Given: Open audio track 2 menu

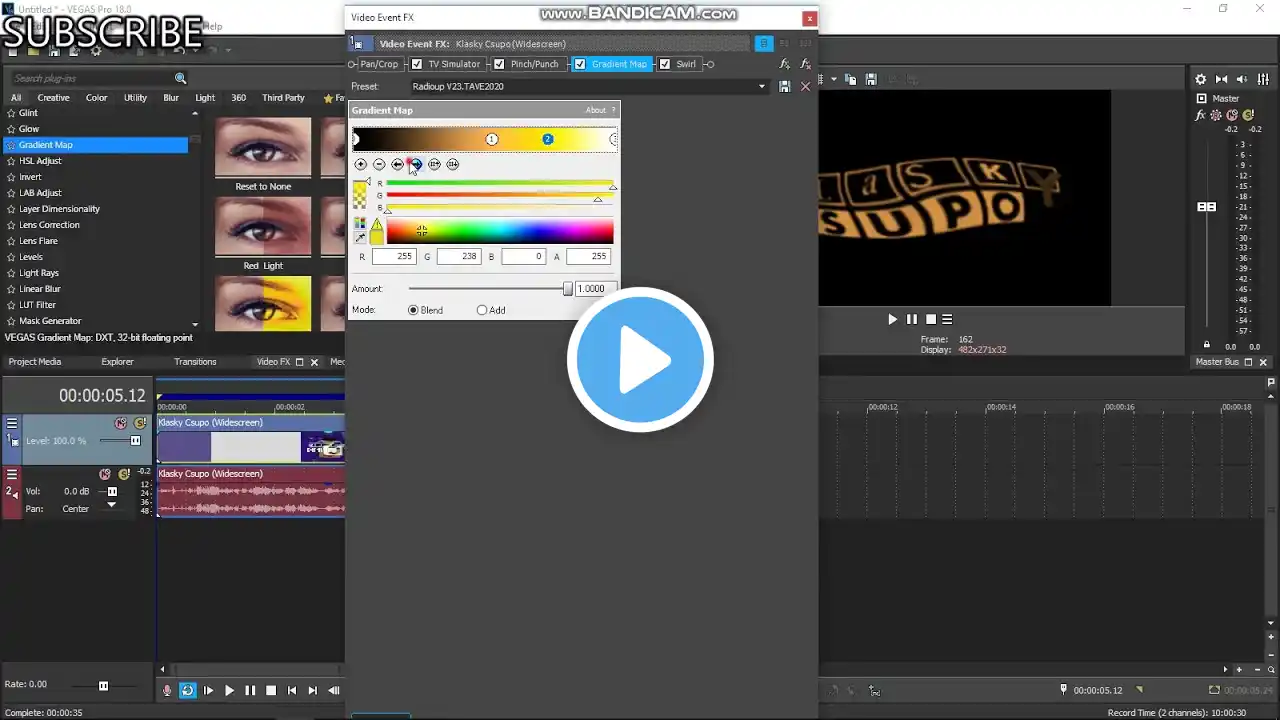Looking at the screenshot, I should (12, 474).
